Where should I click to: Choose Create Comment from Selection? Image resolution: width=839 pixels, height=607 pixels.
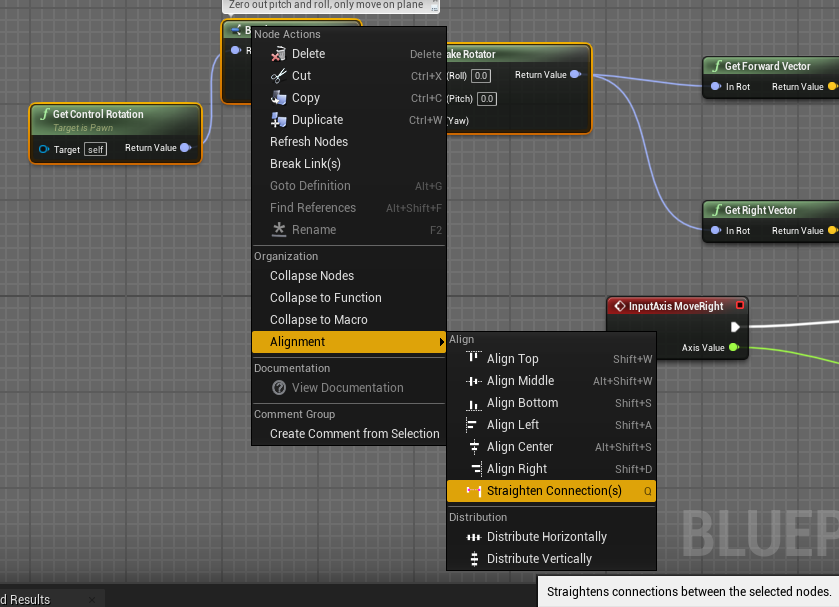coord(348,434)
